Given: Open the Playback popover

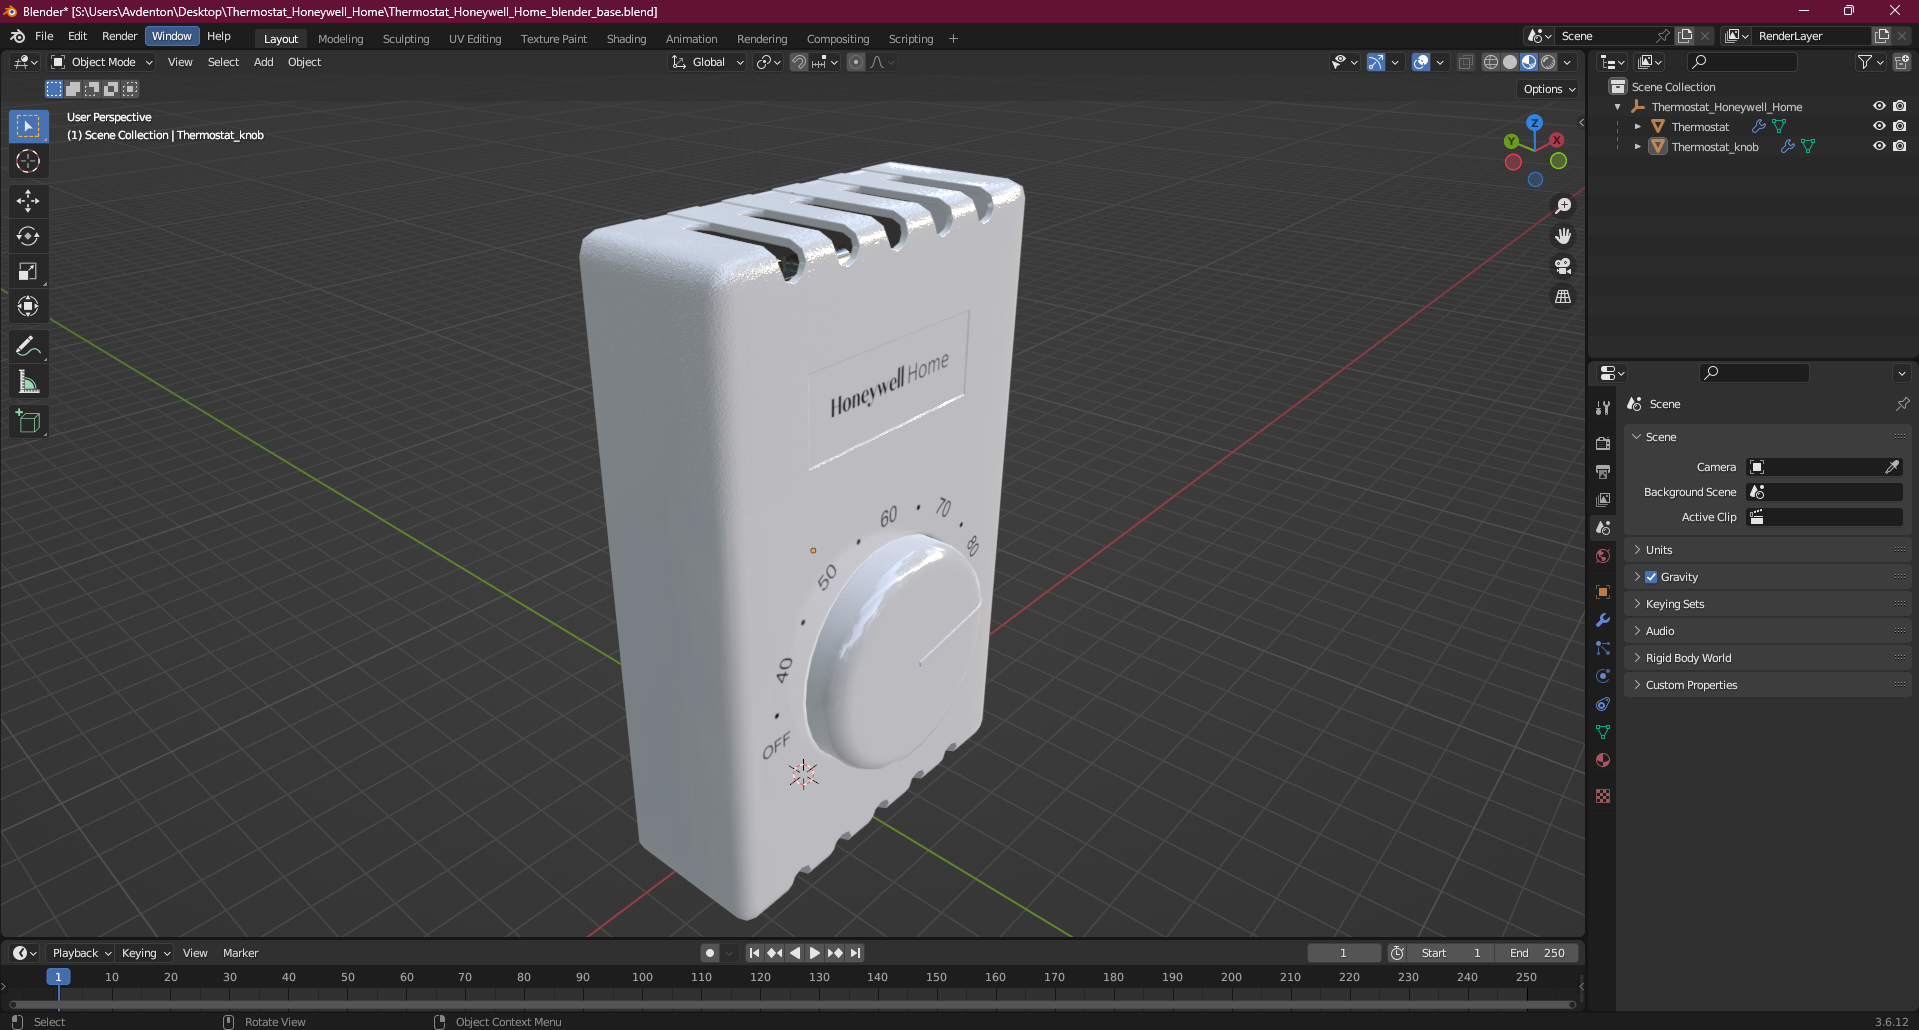Looking at the screenshot, I should tap(81, 953).
